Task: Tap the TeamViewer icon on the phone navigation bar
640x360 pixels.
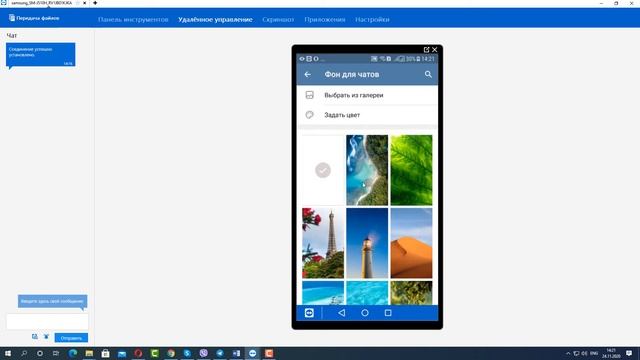Action: pos(309,313)
